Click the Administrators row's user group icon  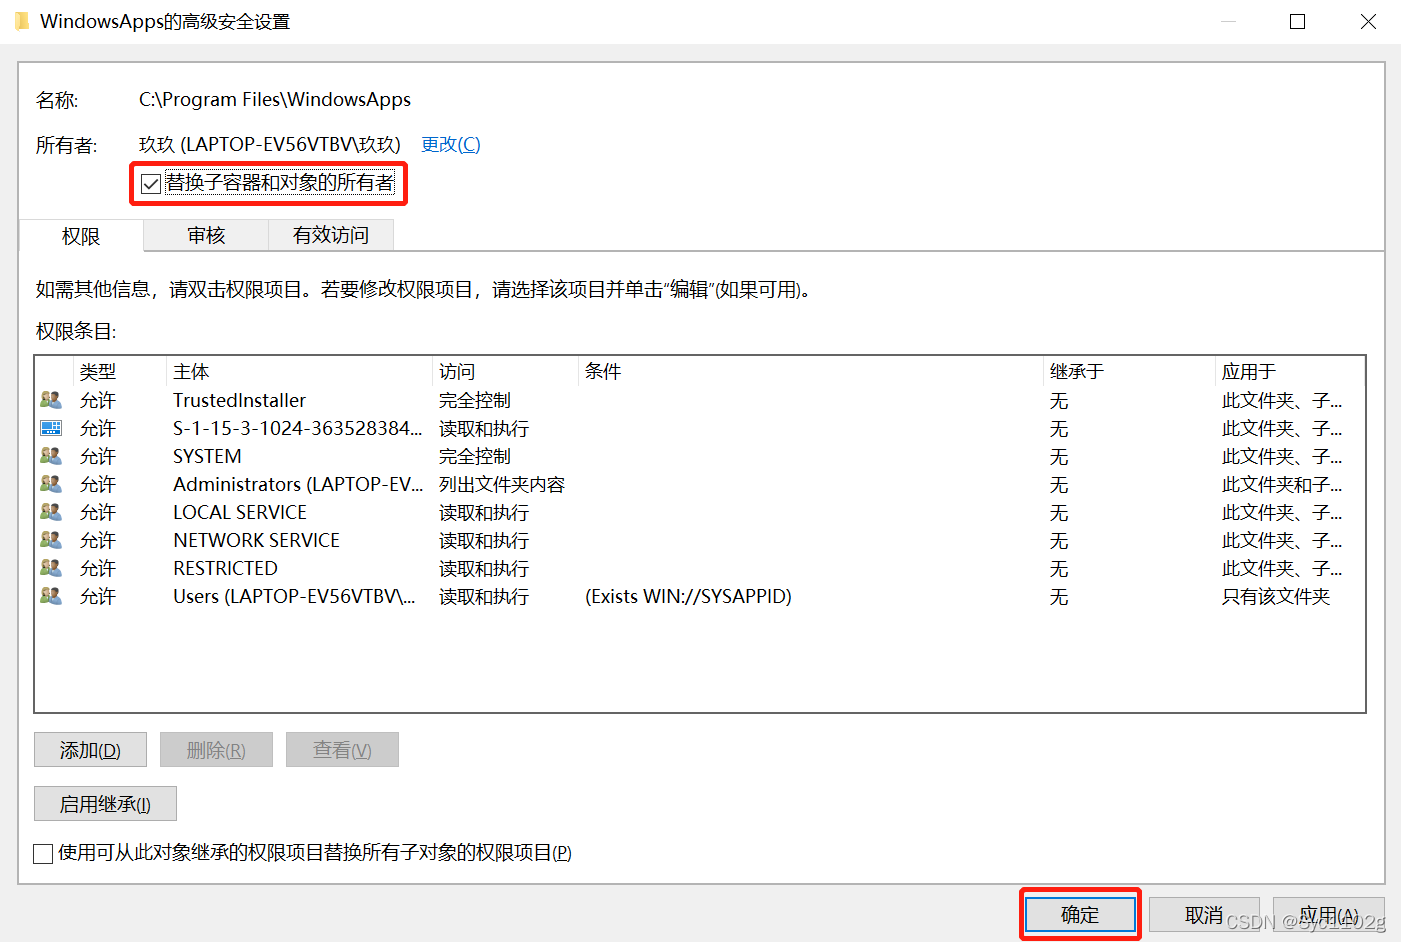[51, 484]
